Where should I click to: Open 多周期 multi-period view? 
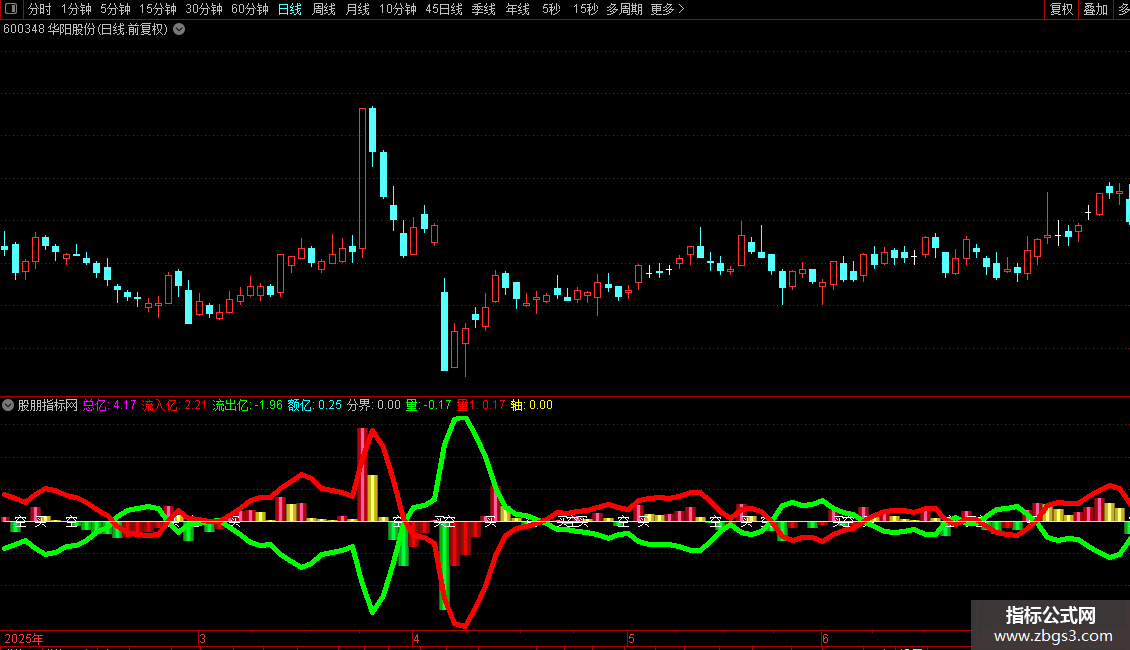624,9
